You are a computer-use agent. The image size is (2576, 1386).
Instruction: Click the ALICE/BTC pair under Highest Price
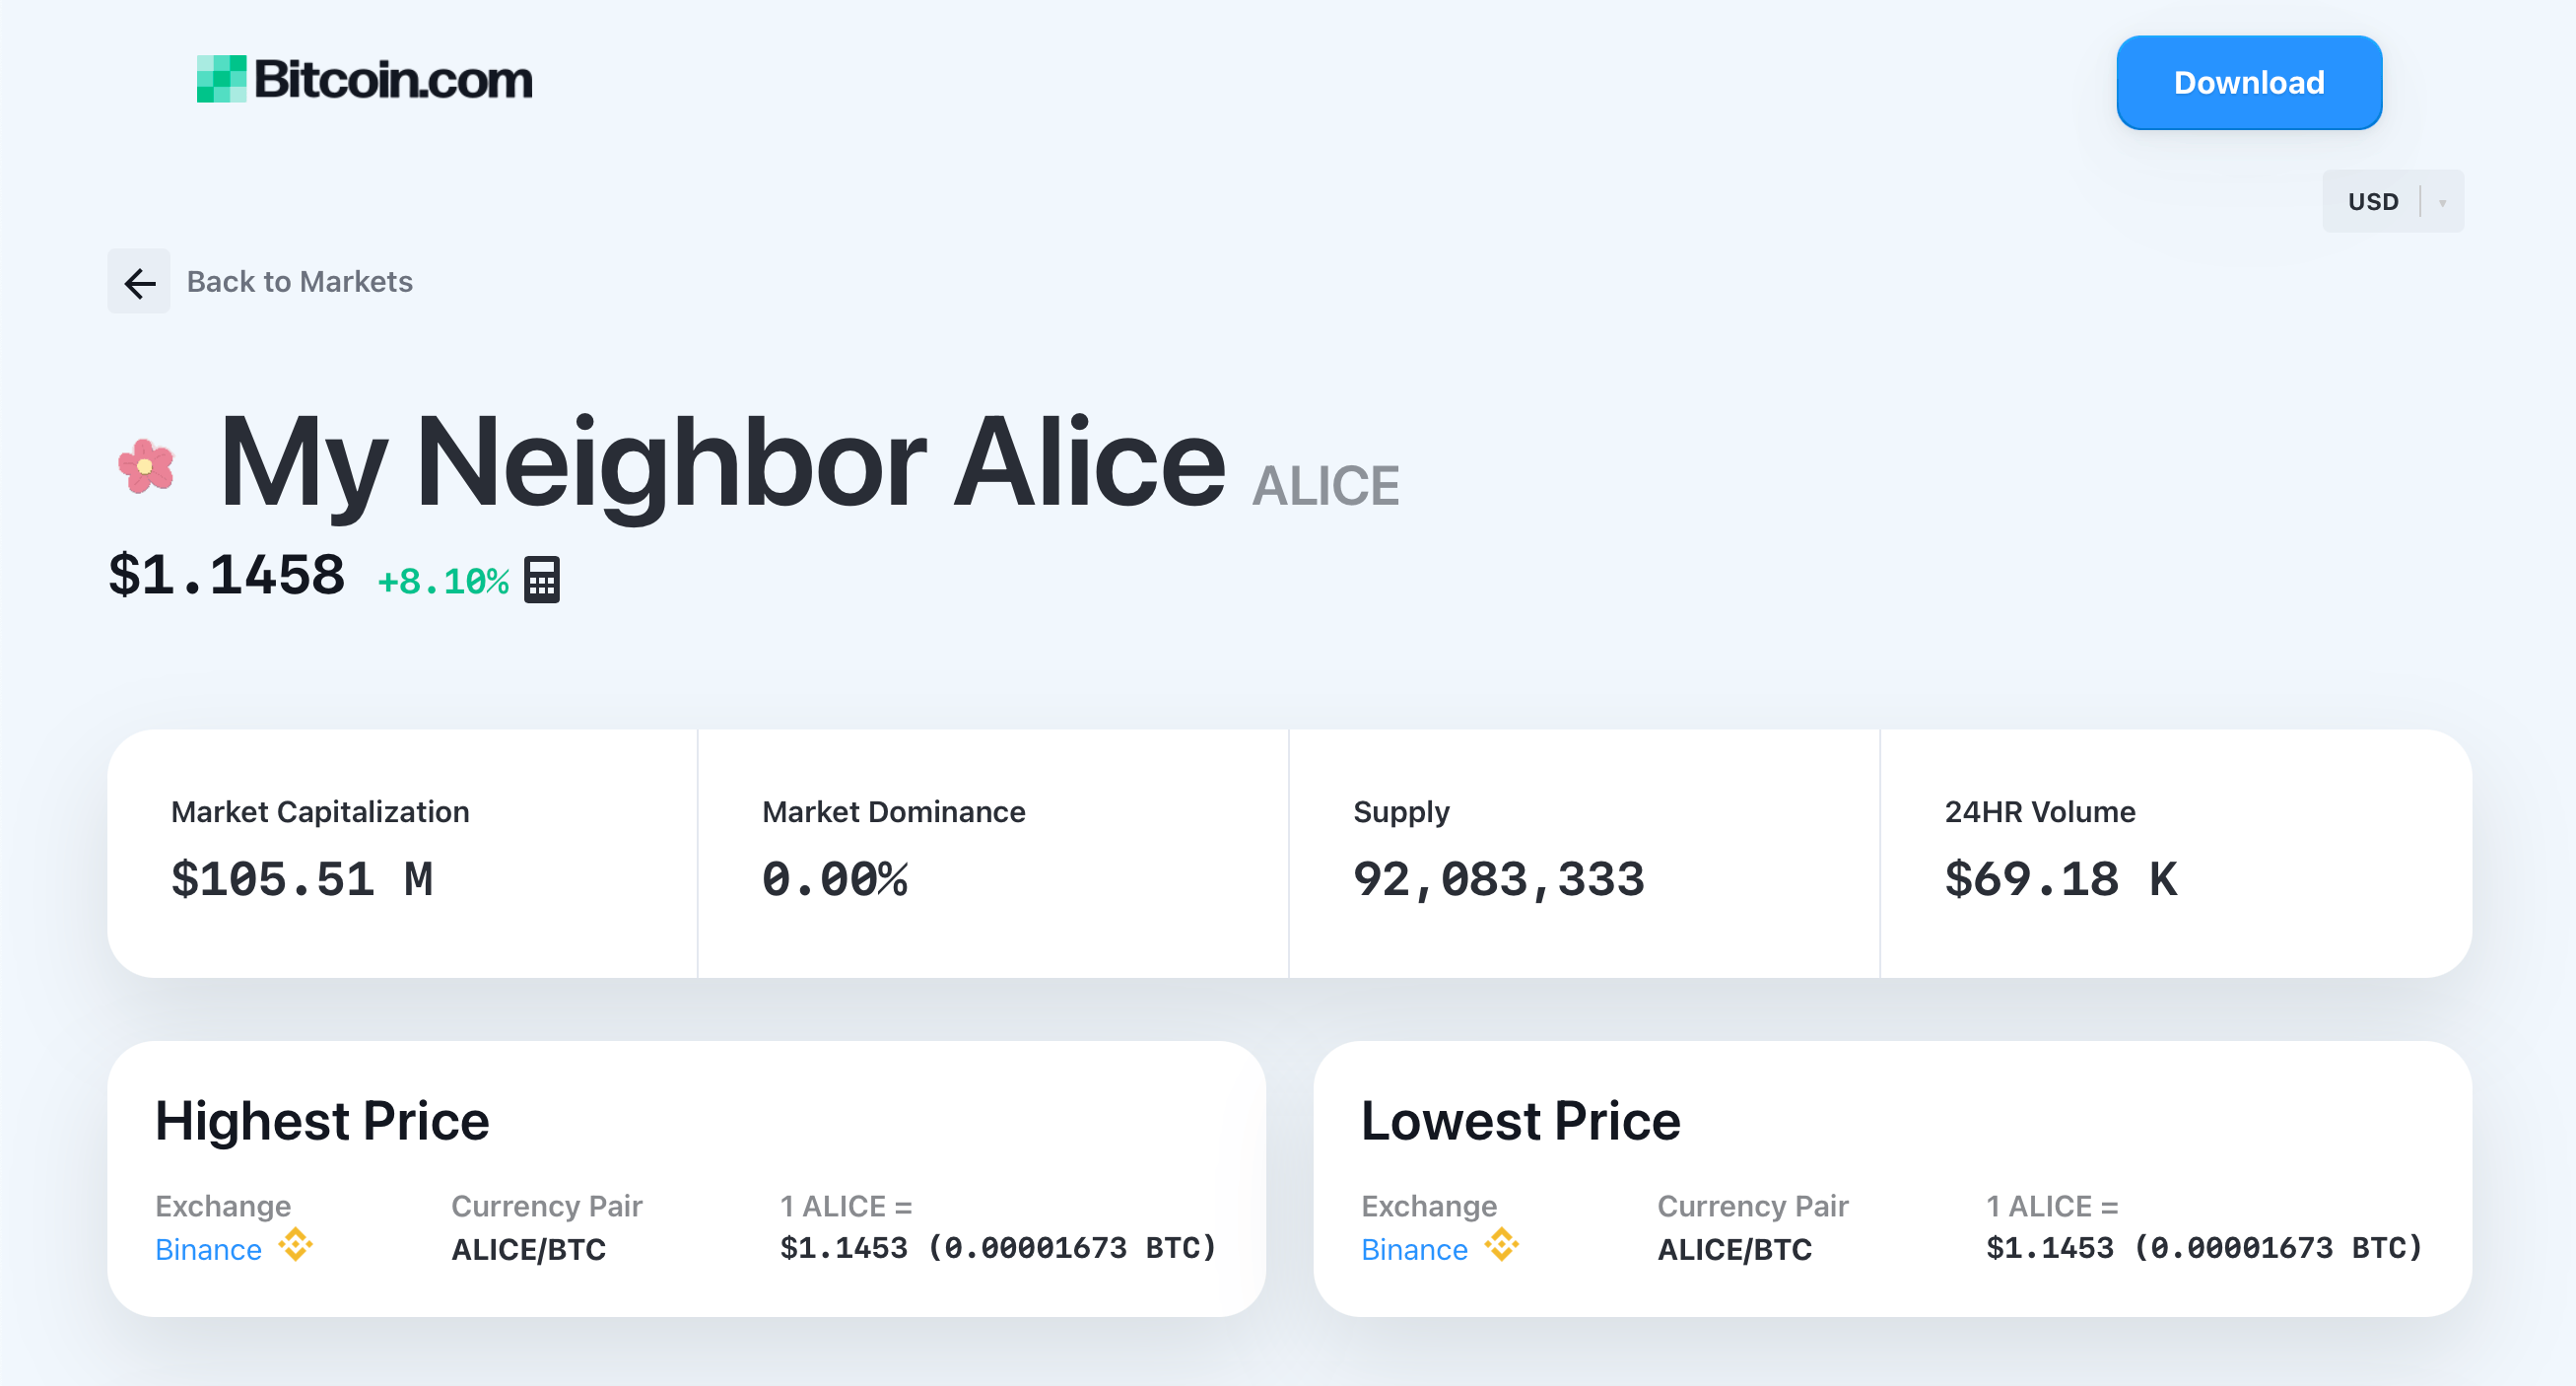[x=528, y=1249]
